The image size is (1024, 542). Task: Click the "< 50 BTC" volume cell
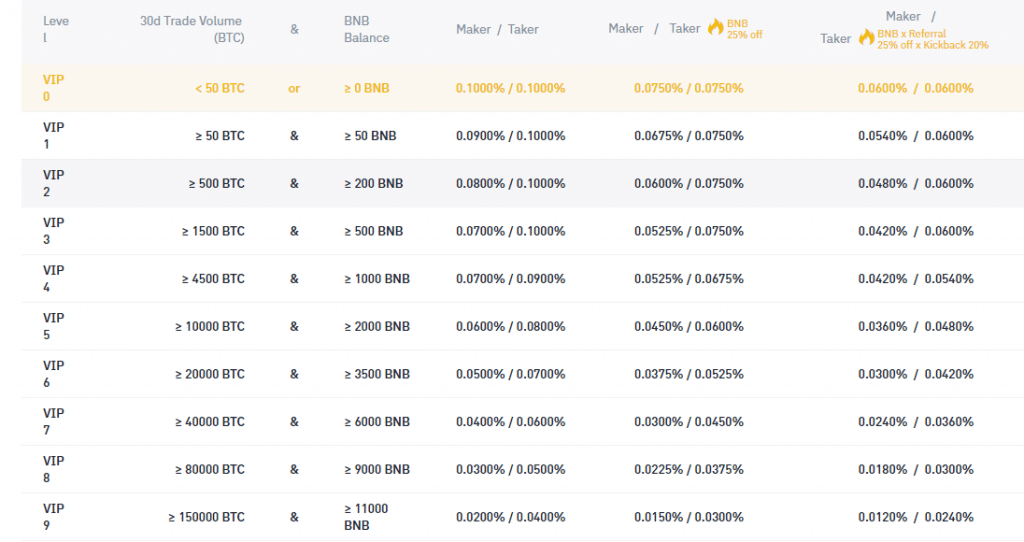(219, 88)
